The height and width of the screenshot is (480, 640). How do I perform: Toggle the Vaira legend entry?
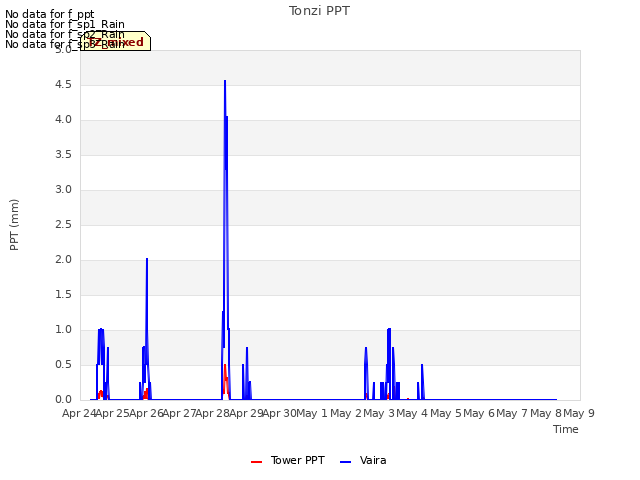pos(363,460)
